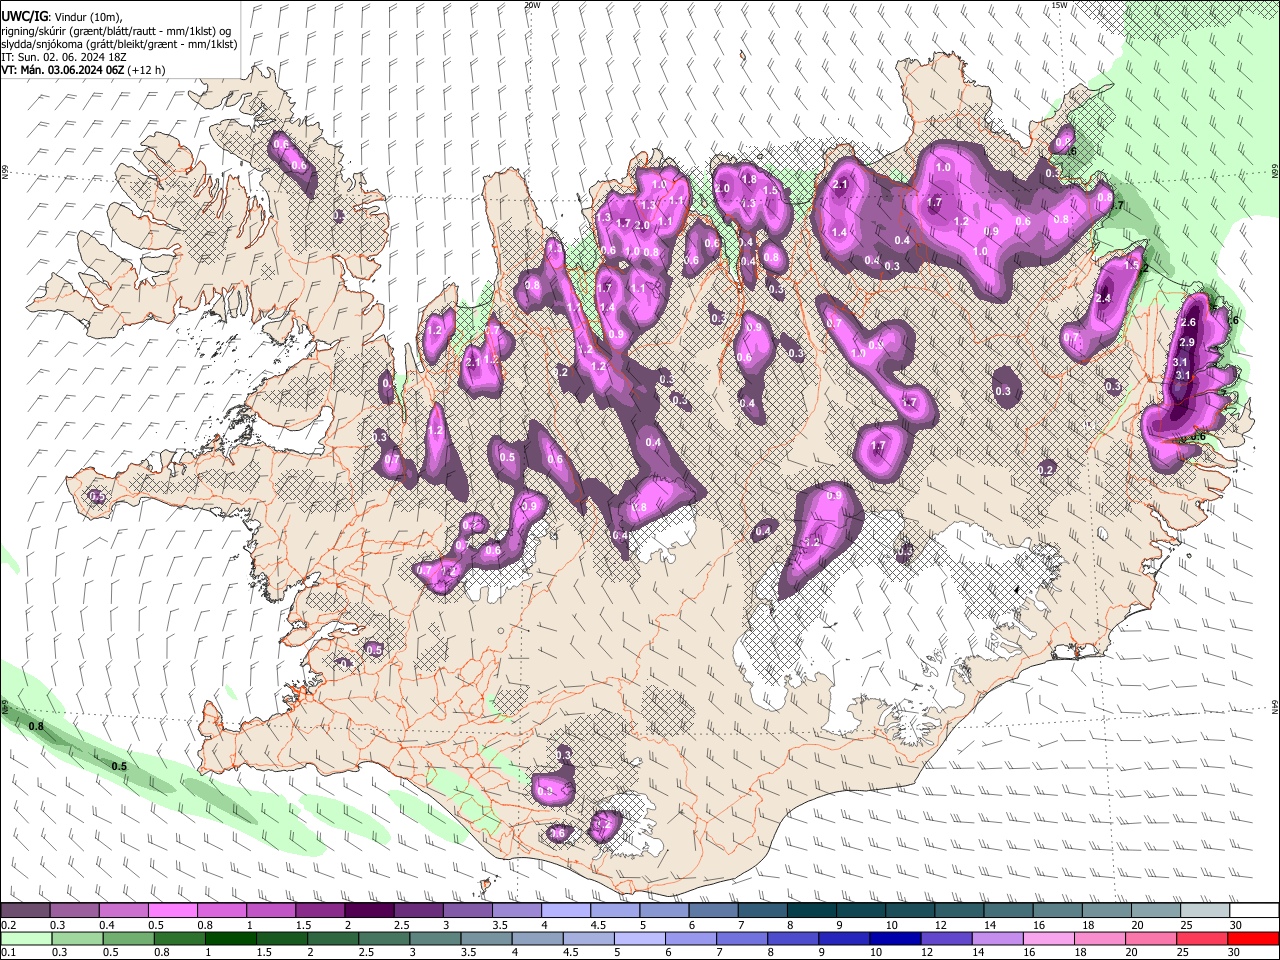Select the '2.6' precipitation value on the east coast
The height and width of the screenshot is (960, 1280).
point(1188,323)
